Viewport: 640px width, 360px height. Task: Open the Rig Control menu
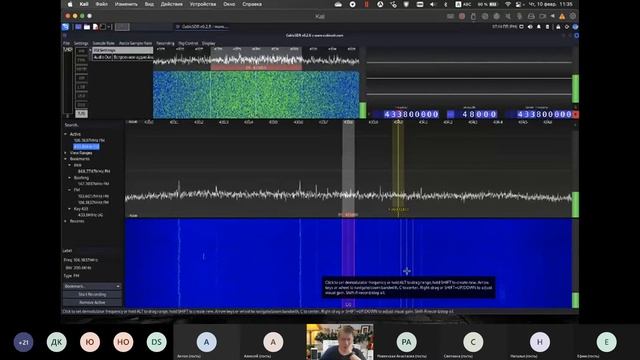point(188,43)
